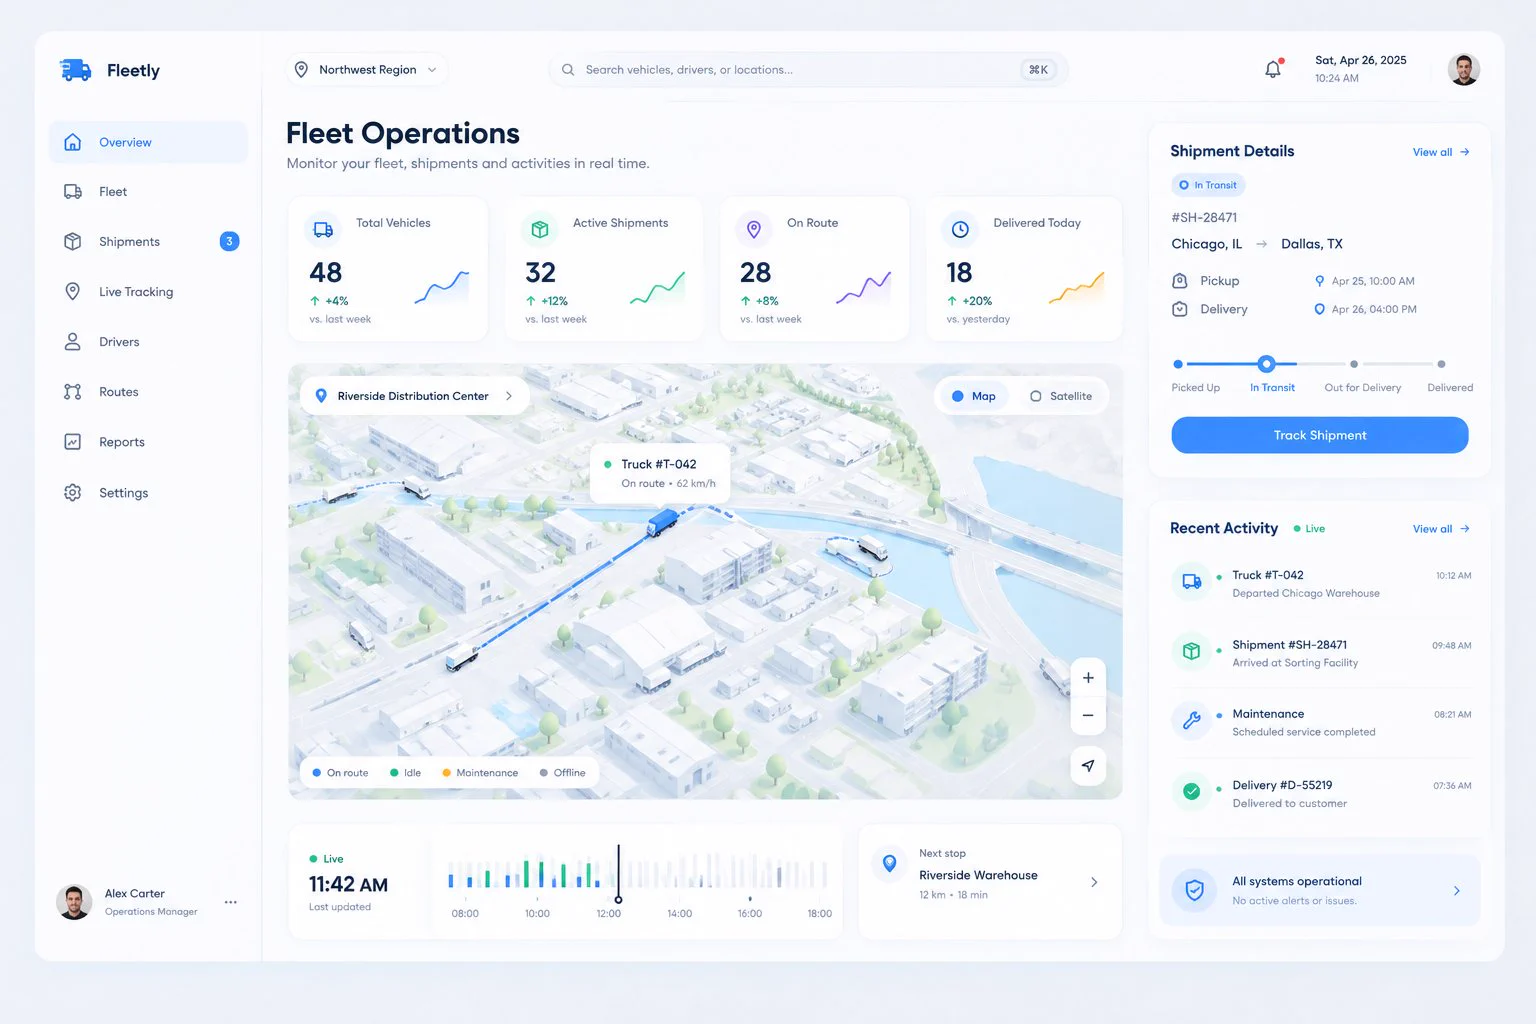
Task: Zoom in on the map
Action: (x=1088, y=678)
